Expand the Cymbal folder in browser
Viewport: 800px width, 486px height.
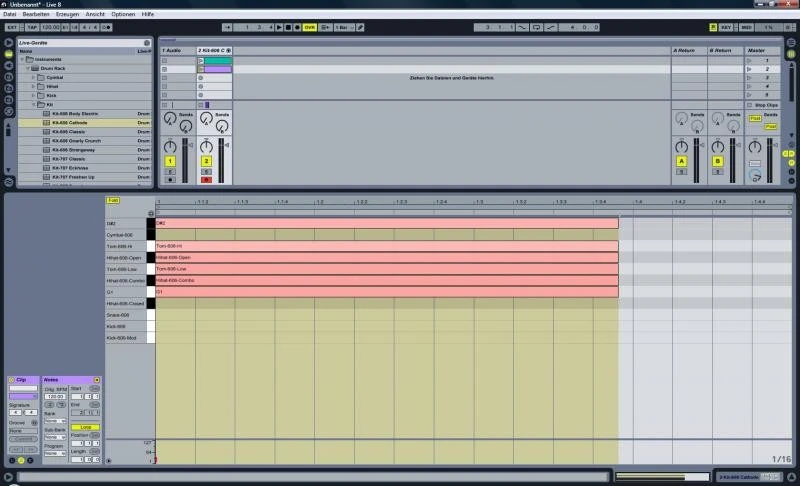click(x=34, y=76)
